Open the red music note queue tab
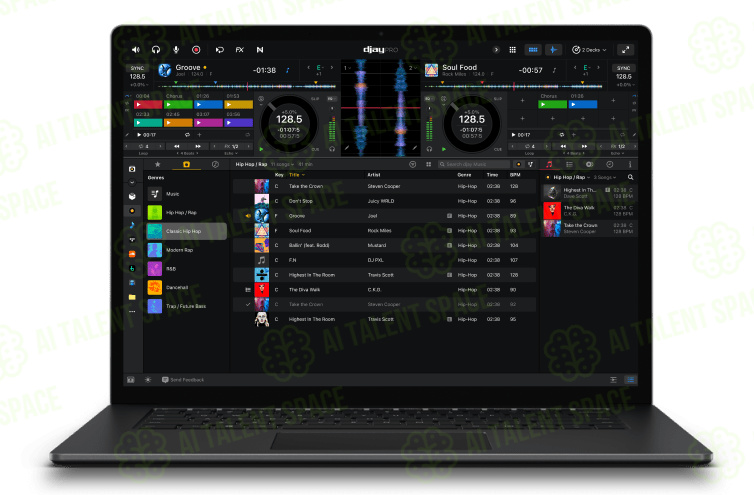 pos(549,165)
